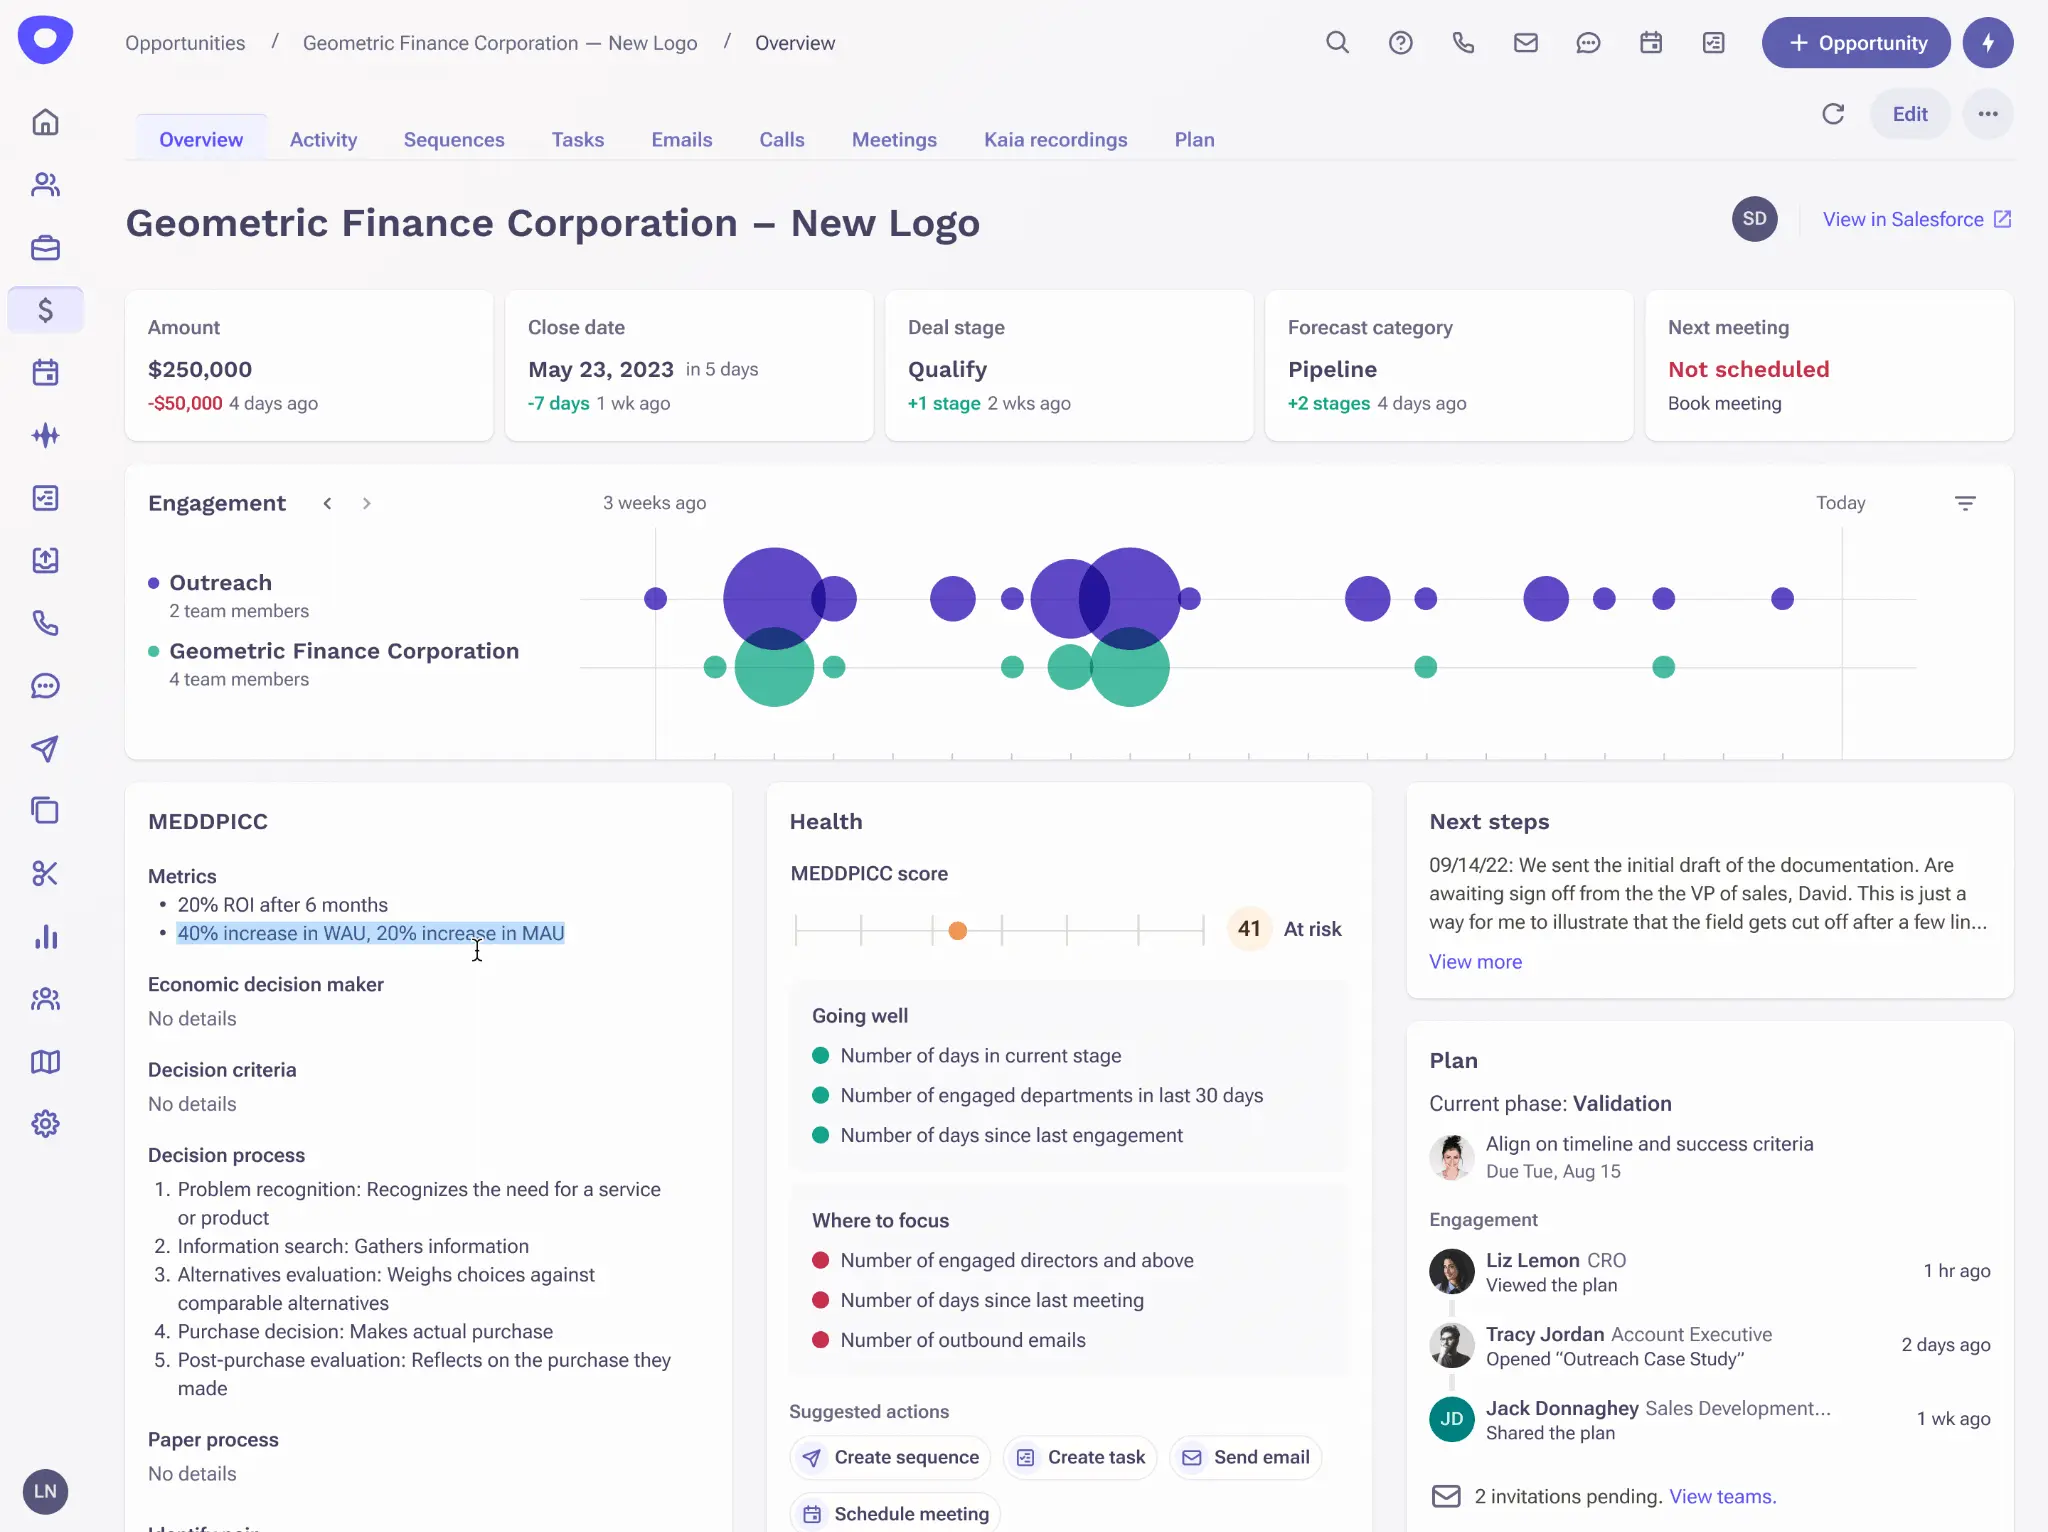This screenshot has height=1532, width=2048.
Task: Open the email icon in top bar
Action: click(x=1525, y=42)
